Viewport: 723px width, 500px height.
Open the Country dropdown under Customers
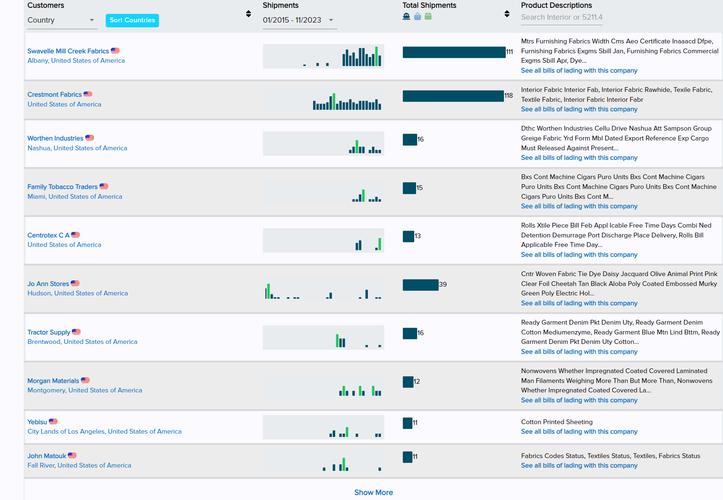point(62,20)
